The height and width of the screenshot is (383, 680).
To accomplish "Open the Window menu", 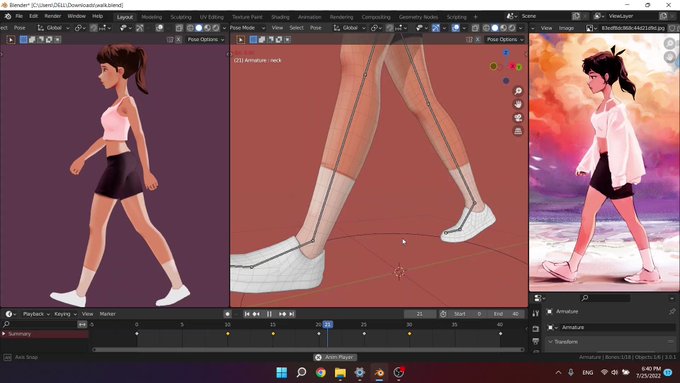I will pyautogui.click(x=76, y=16).
